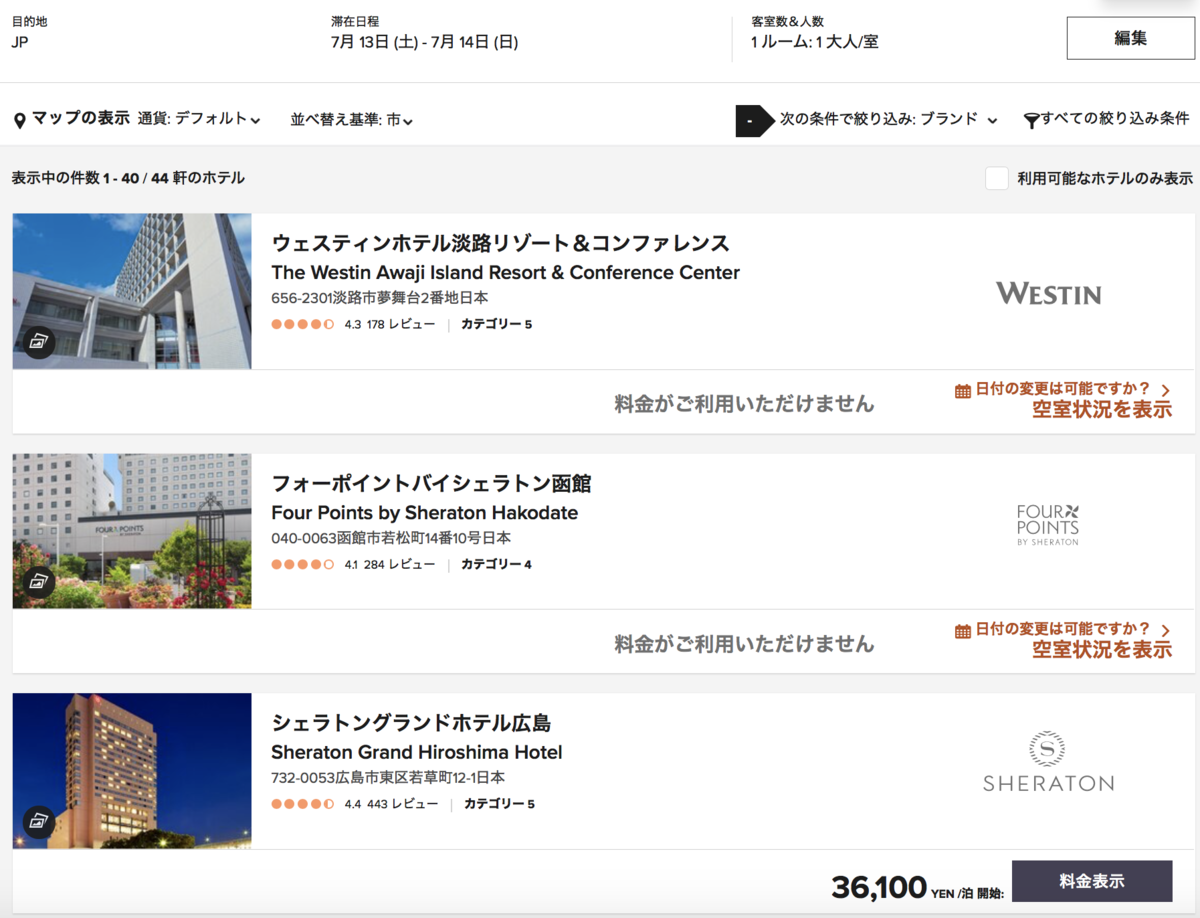The width and height of the screenshot is (1200, 918).
Task: Click arrow chevron next to Hakodate date change
Action: pos(1165,630)
